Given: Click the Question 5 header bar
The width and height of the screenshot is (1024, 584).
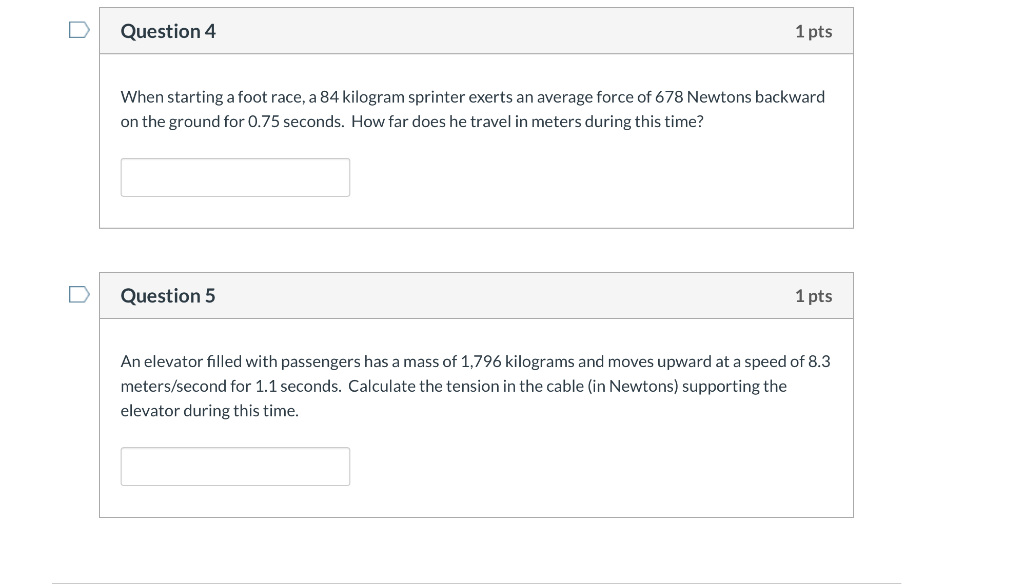Looking at the screenshot, I should [477, 295].
